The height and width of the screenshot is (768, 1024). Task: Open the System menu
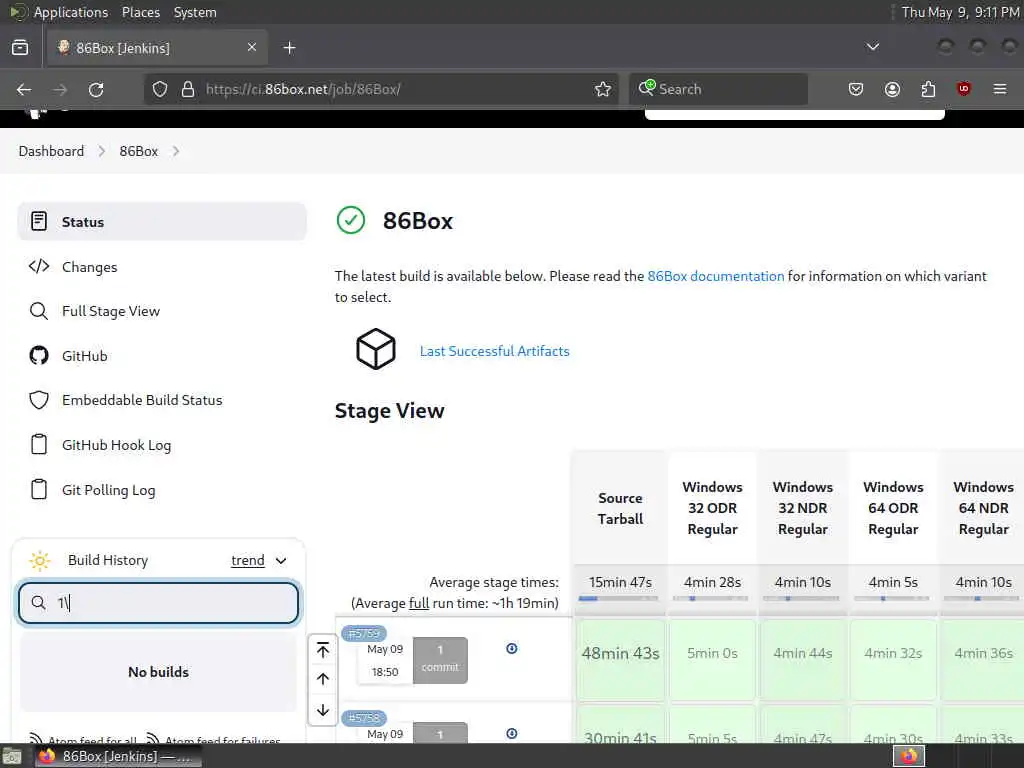coord(195,12)
